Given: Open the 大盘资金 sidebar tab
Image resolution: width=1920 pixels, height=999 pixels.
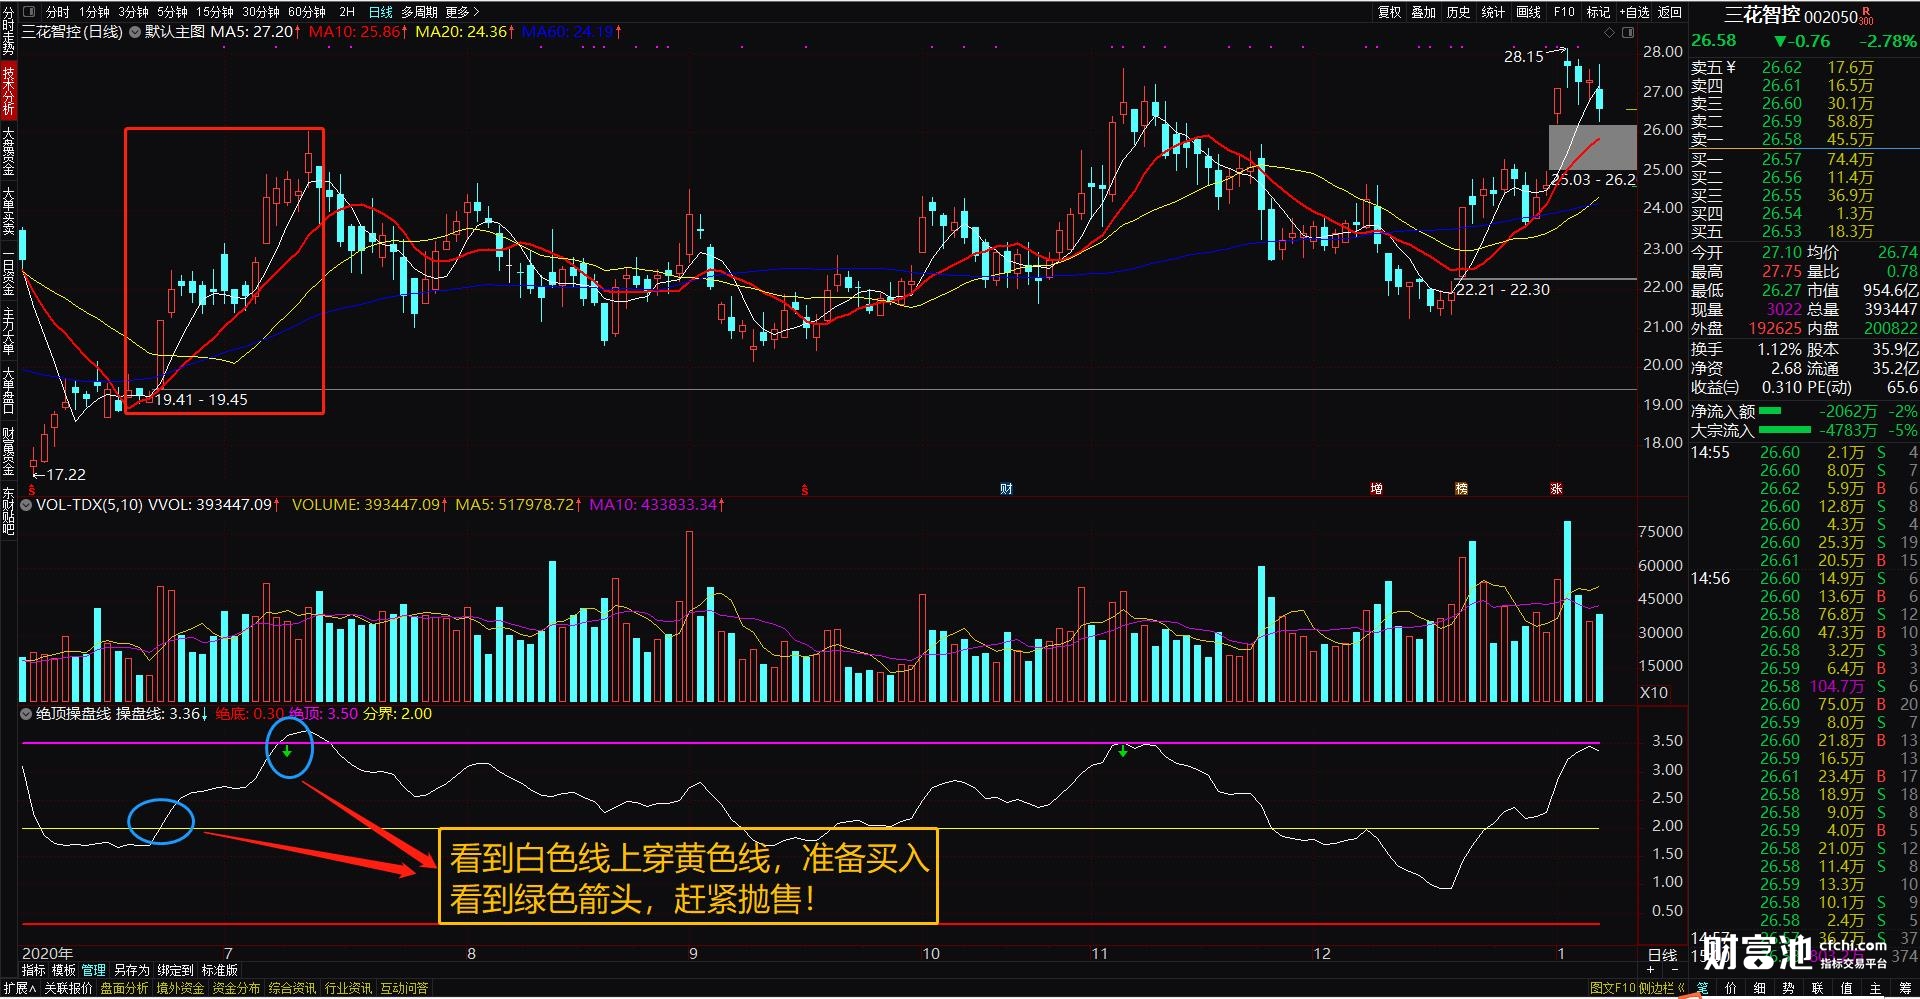Looking at the screenshot, I should (x=8, y=150).
